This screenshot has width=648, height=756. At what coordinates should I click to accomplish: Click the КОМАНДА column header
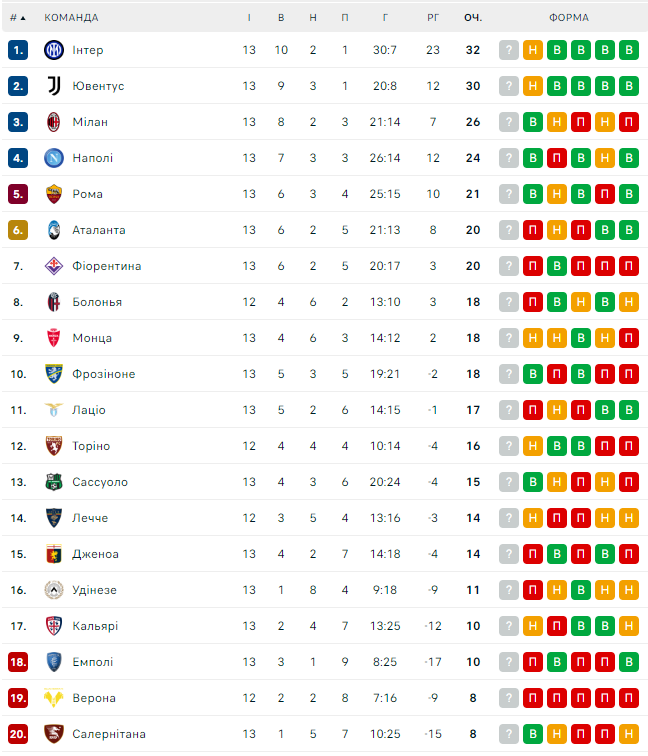click(71, 17)
